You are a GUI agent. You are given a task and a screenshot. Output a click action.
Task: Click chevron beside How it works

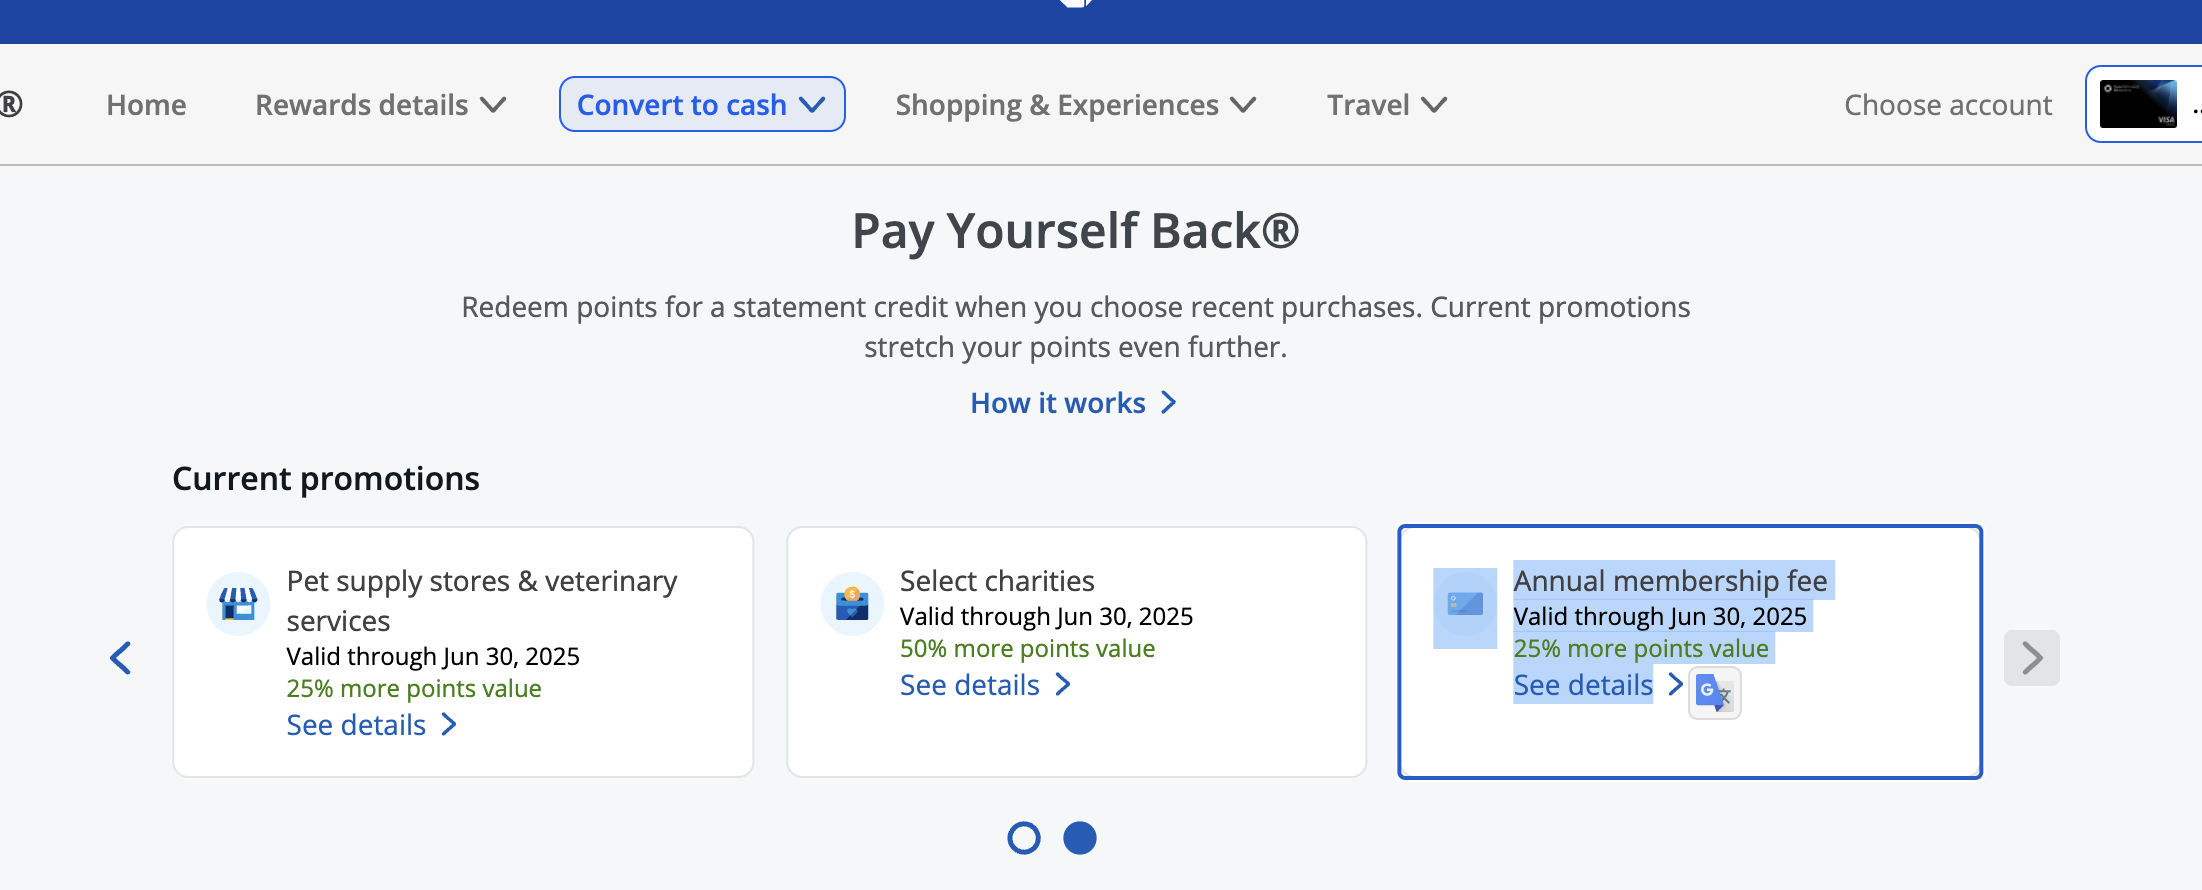[1168, 403]
